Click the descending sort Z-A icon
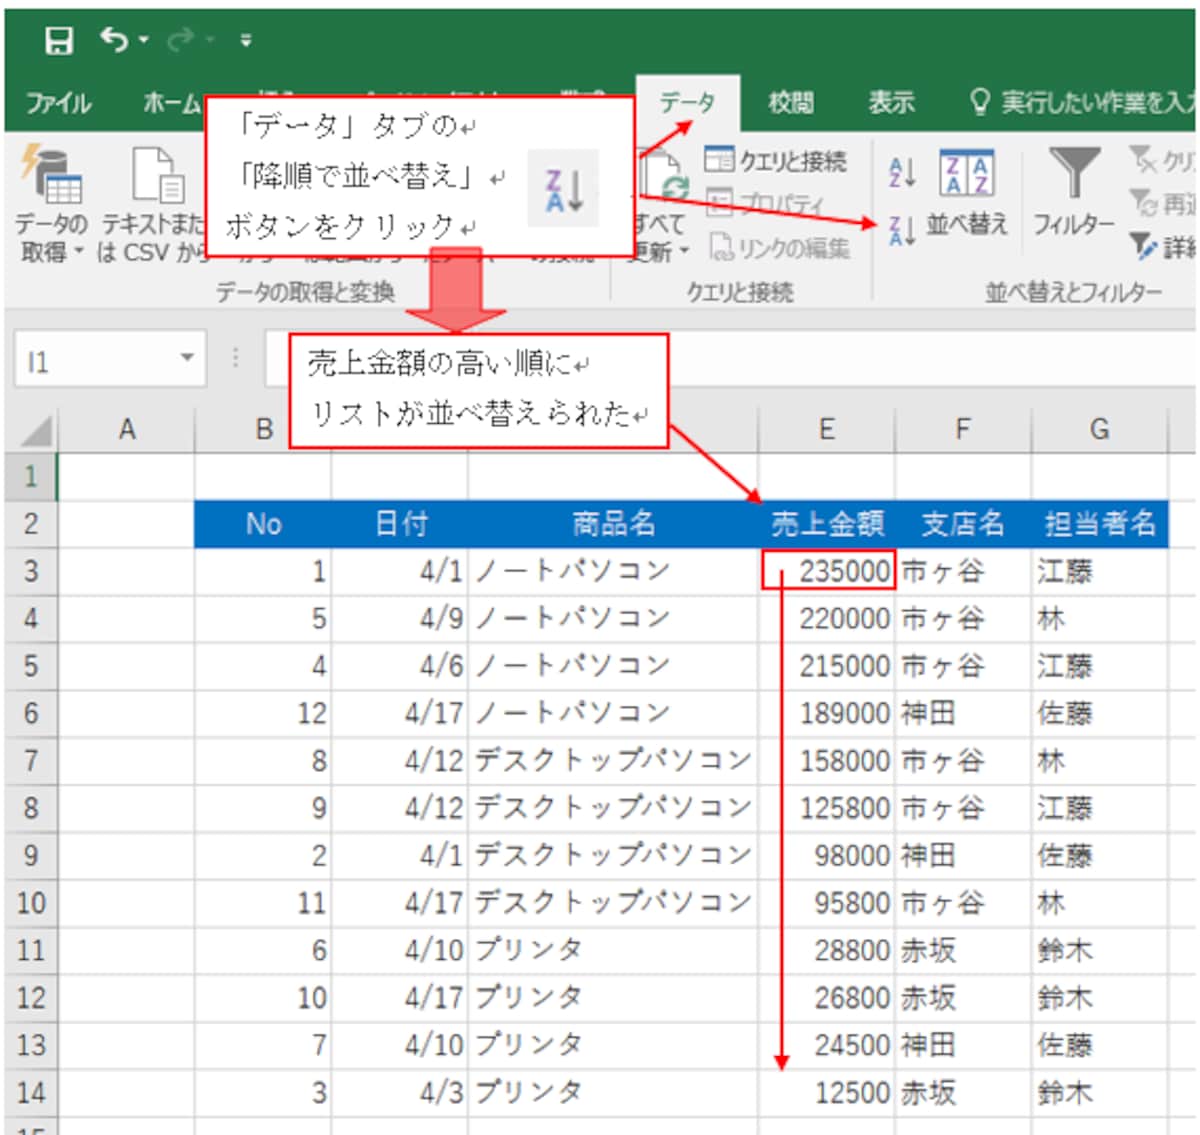 [902, 231]
